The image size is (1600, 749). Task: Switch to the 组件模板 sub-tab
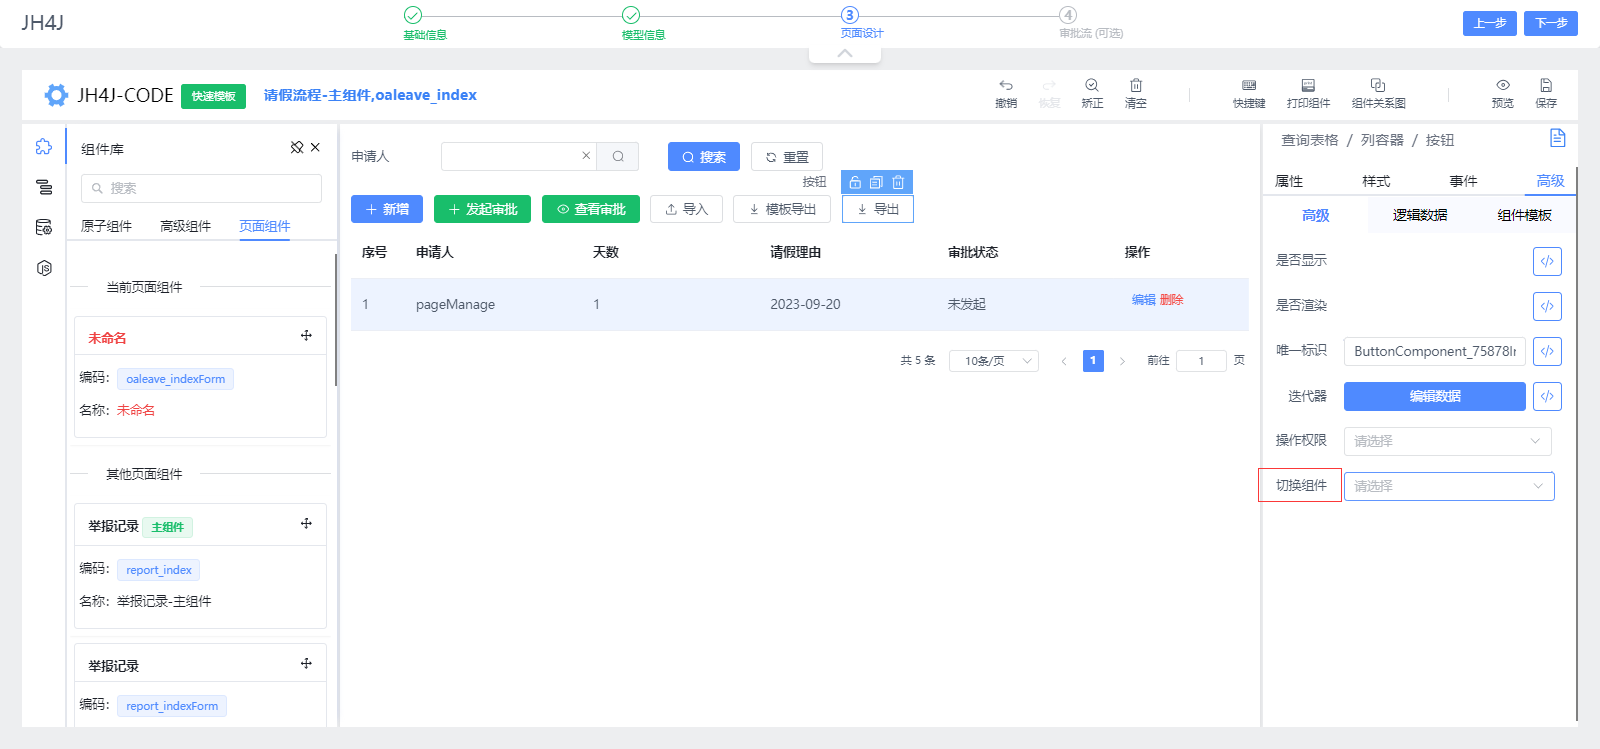coord(1524,215)
